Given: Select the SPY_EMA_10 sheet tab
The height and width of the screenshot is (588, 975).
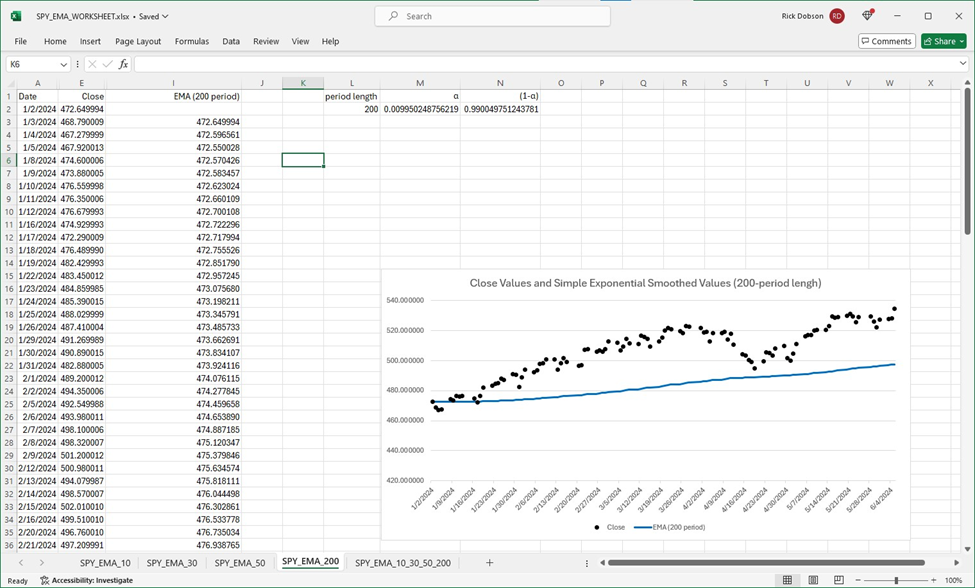Looking at the screenshot, I should click(105, 563).
